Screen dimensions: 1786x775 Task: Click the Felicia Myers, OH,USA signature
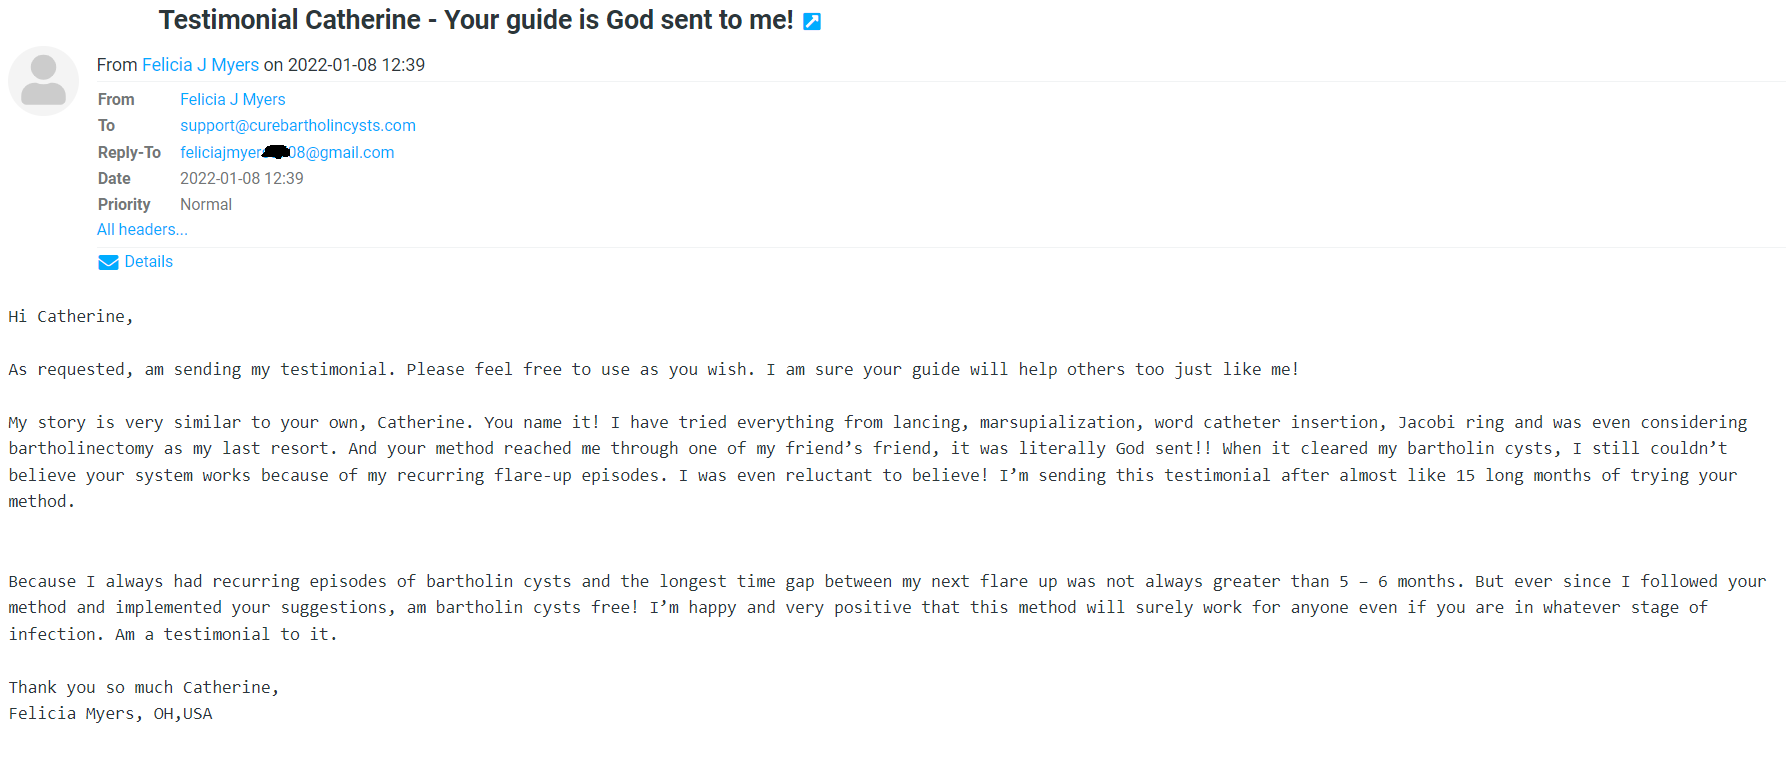111,714
